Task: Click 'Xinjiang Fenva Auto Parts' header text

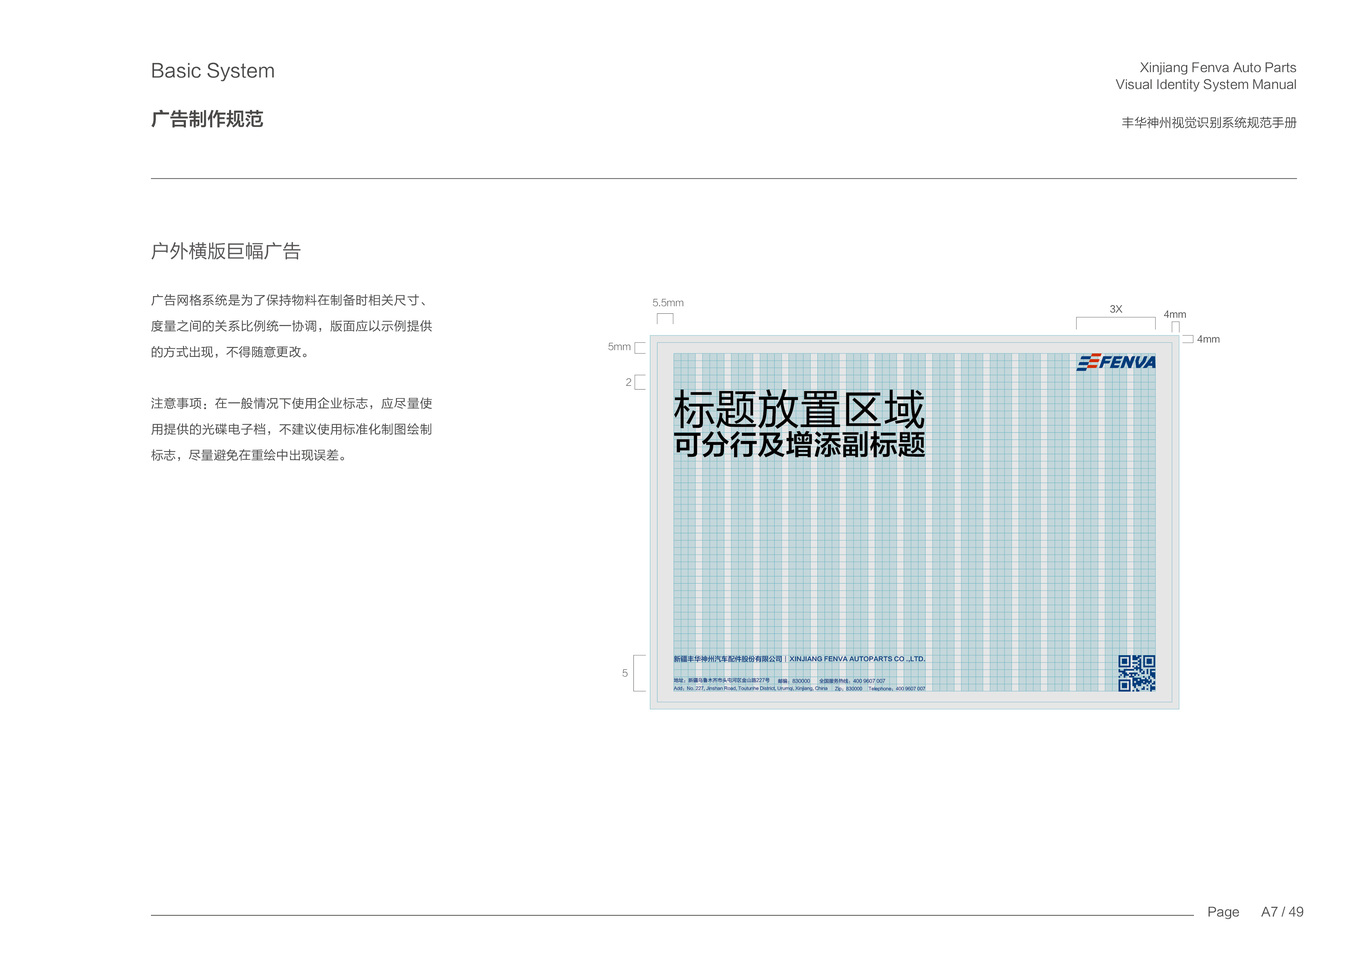Action: point(1218,67)
